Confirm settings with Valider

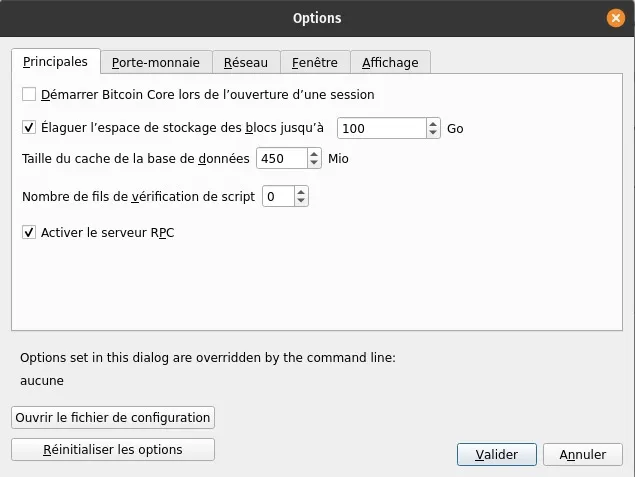point(496,454)
